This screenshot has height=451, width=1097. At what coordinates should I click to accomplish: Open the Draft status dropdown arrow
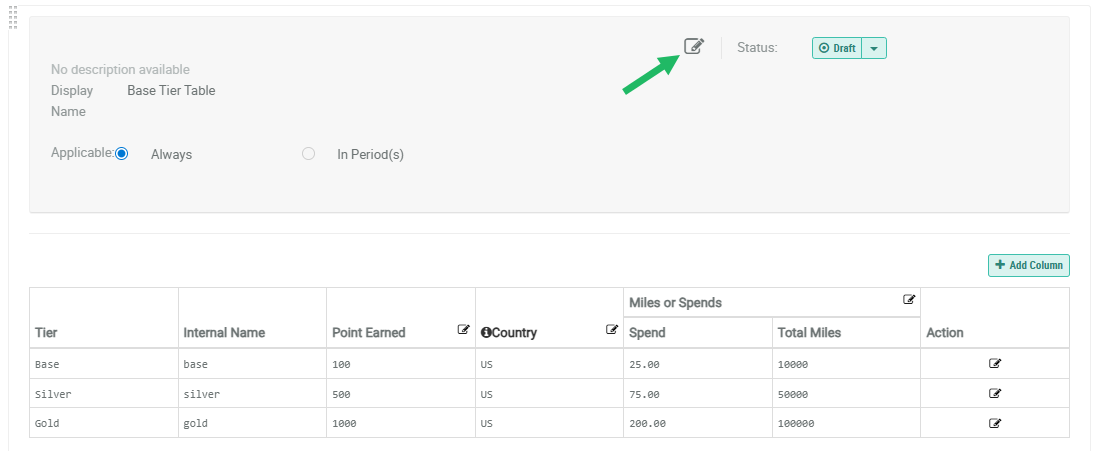pos(874,48)
